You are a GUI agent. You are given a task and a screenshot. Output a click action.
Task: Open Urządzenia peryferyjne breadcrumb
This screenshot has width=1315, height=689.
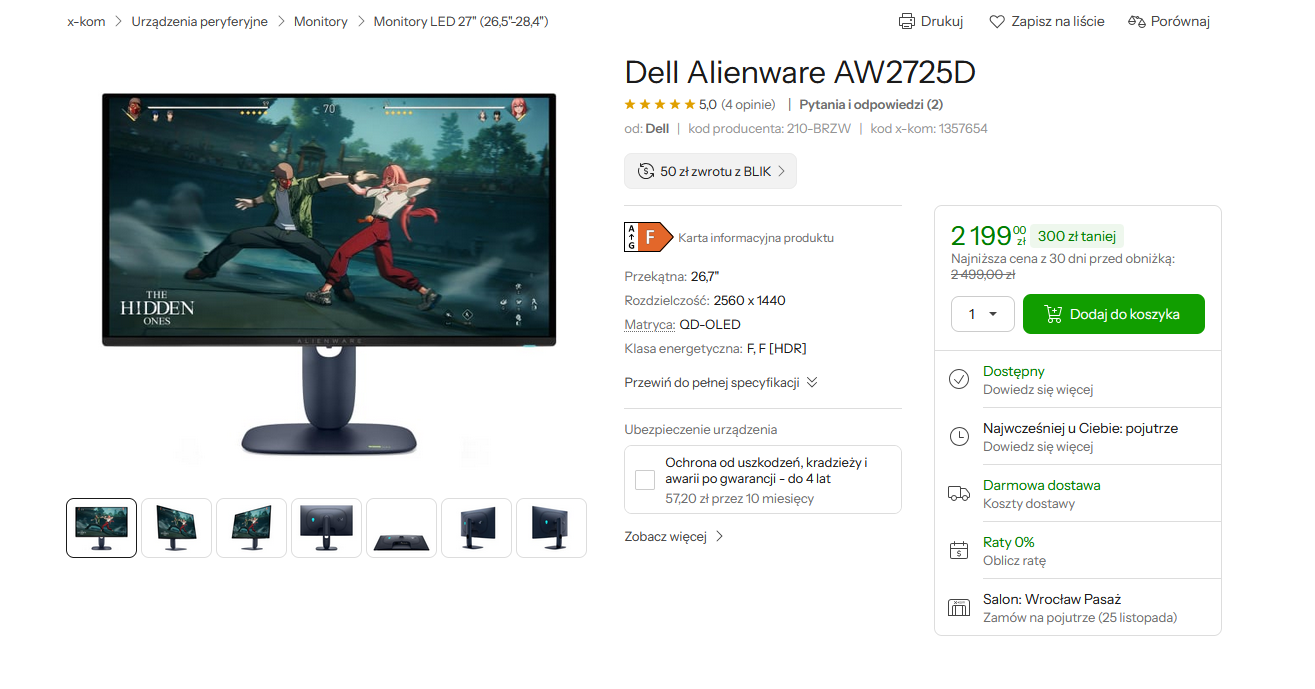(199, 21)
